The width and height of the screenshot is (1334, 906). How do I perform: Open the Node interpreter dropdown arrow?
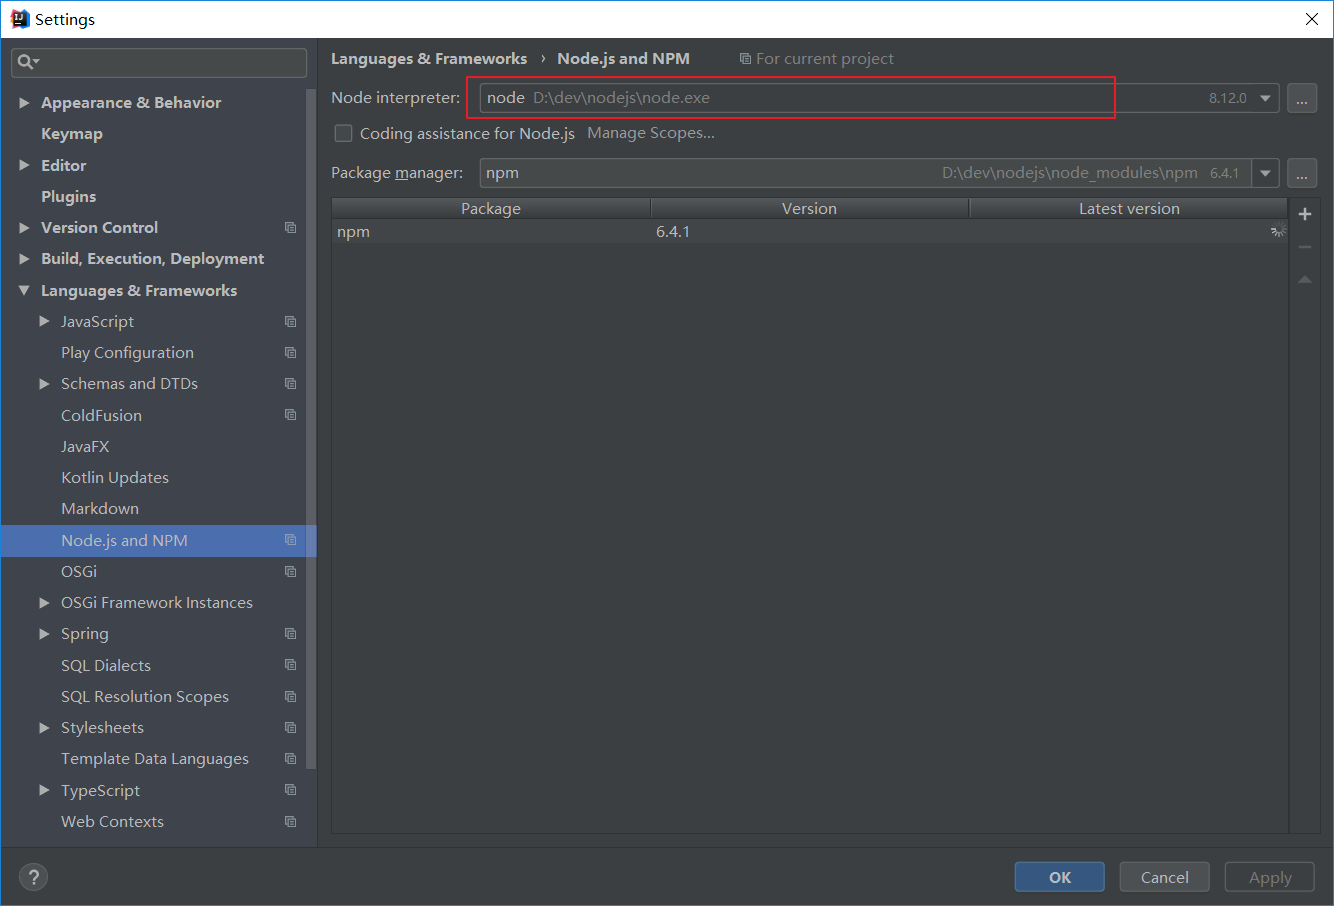[1265, 98]
